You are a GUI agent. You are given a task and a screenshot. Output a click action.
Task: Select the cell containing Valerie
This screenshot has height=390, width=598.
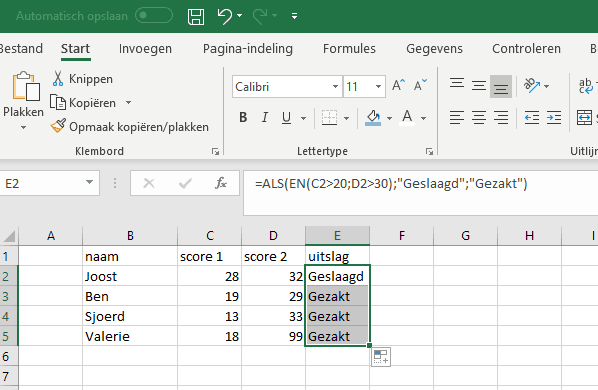coord(130,336)
